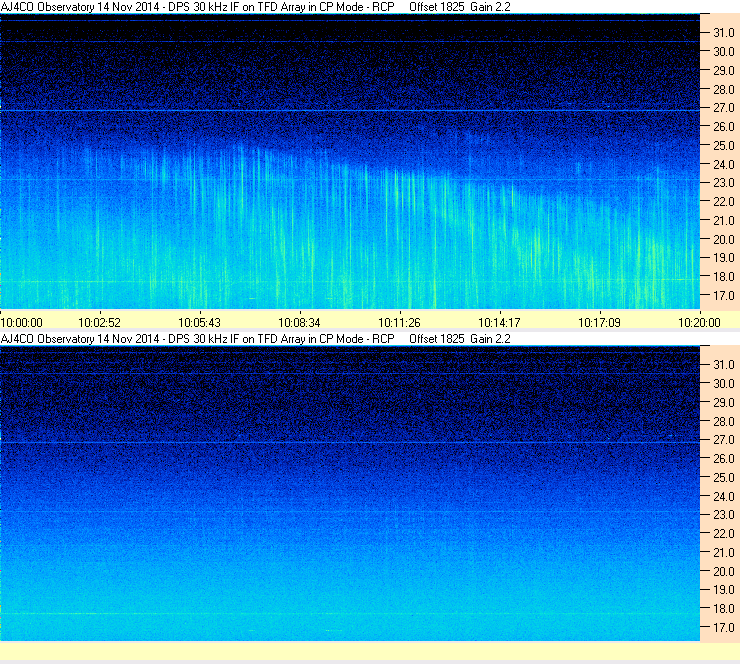Screen dimensions: 740x664
Task: Click the 20.0 frequency label on upper spectrogram
Action: (x=724, y=239)
